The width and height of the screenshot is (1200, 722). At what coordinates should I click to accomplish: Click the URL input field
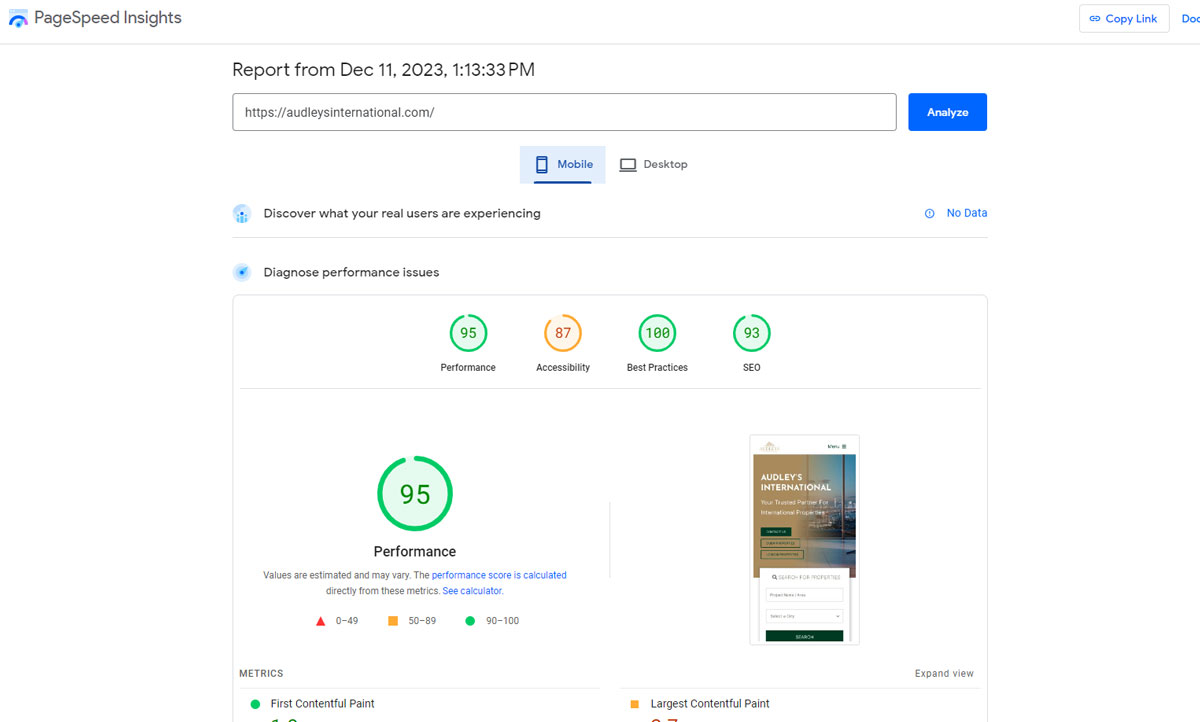point(564,112)
